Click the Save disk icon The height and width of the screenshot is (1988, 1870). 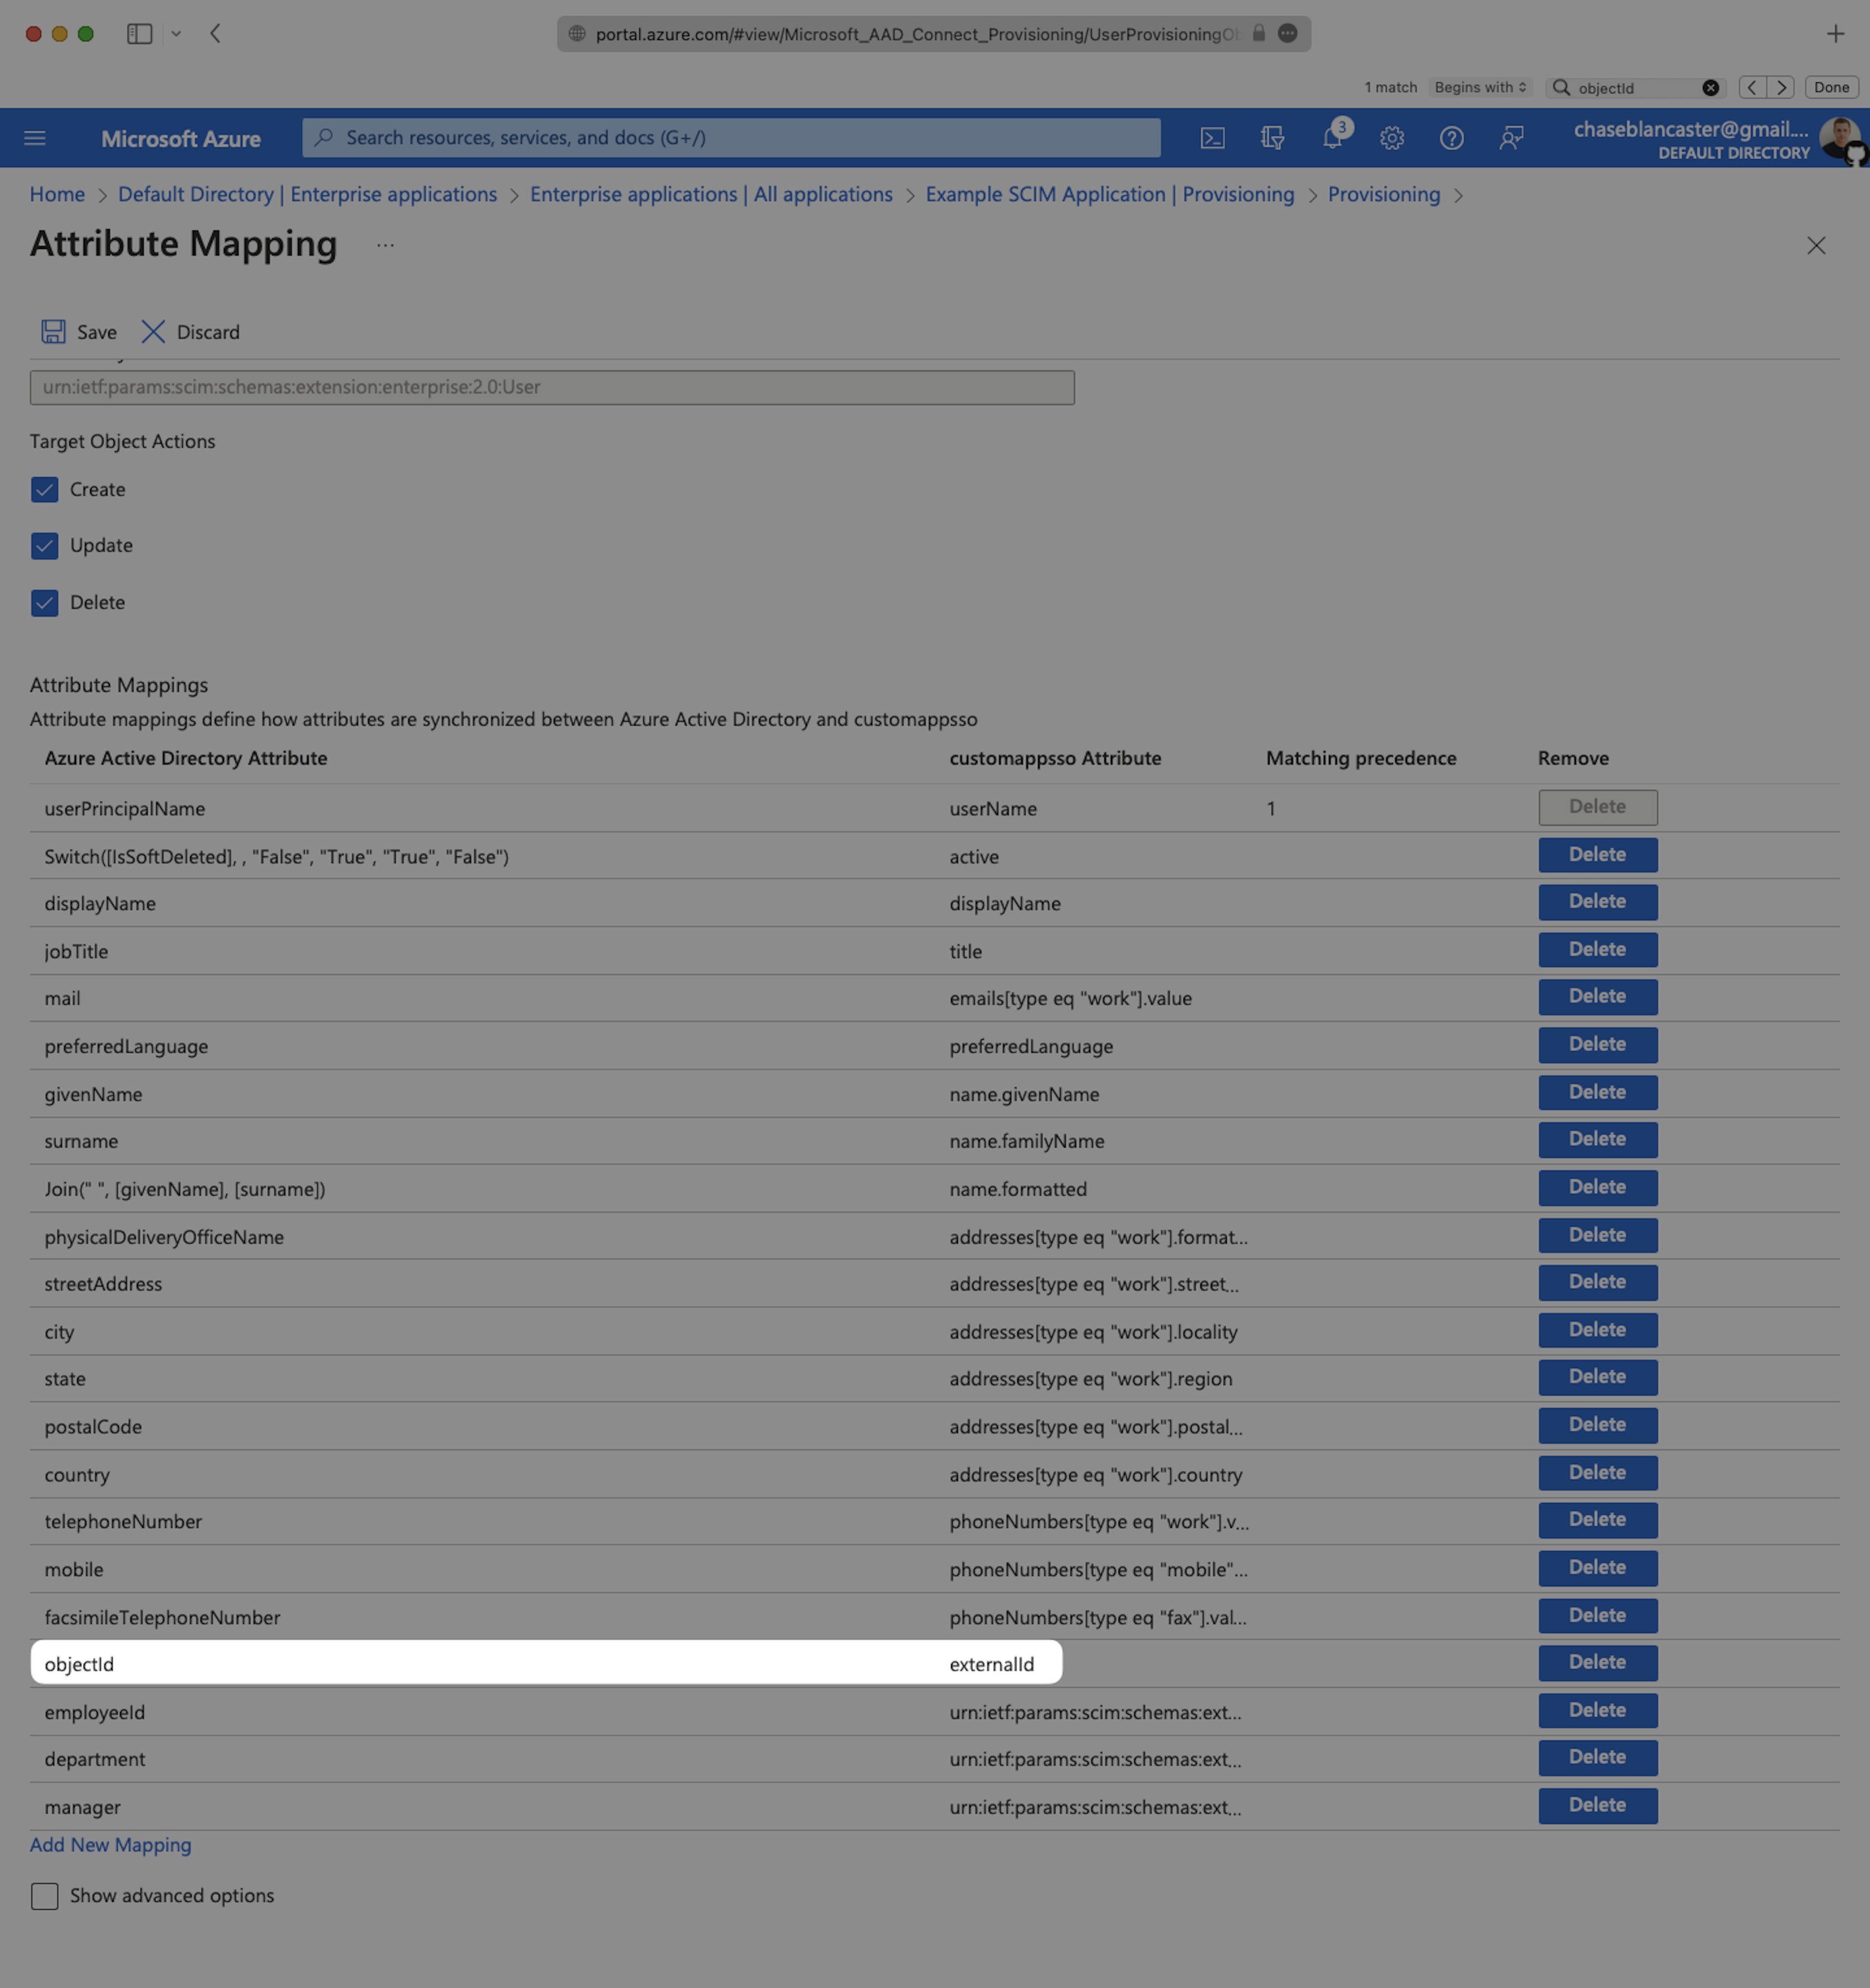tap(53, 332)
